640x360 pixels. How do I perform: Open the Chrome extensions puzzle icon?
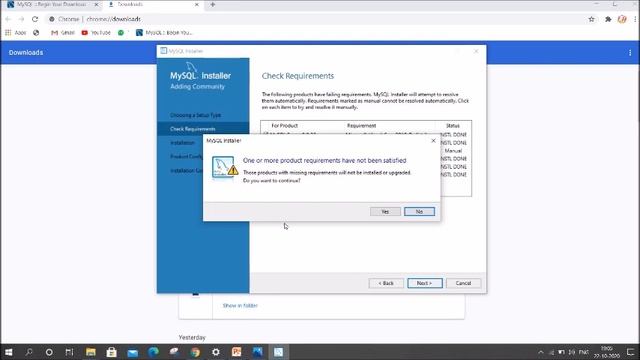click(608, 19)
